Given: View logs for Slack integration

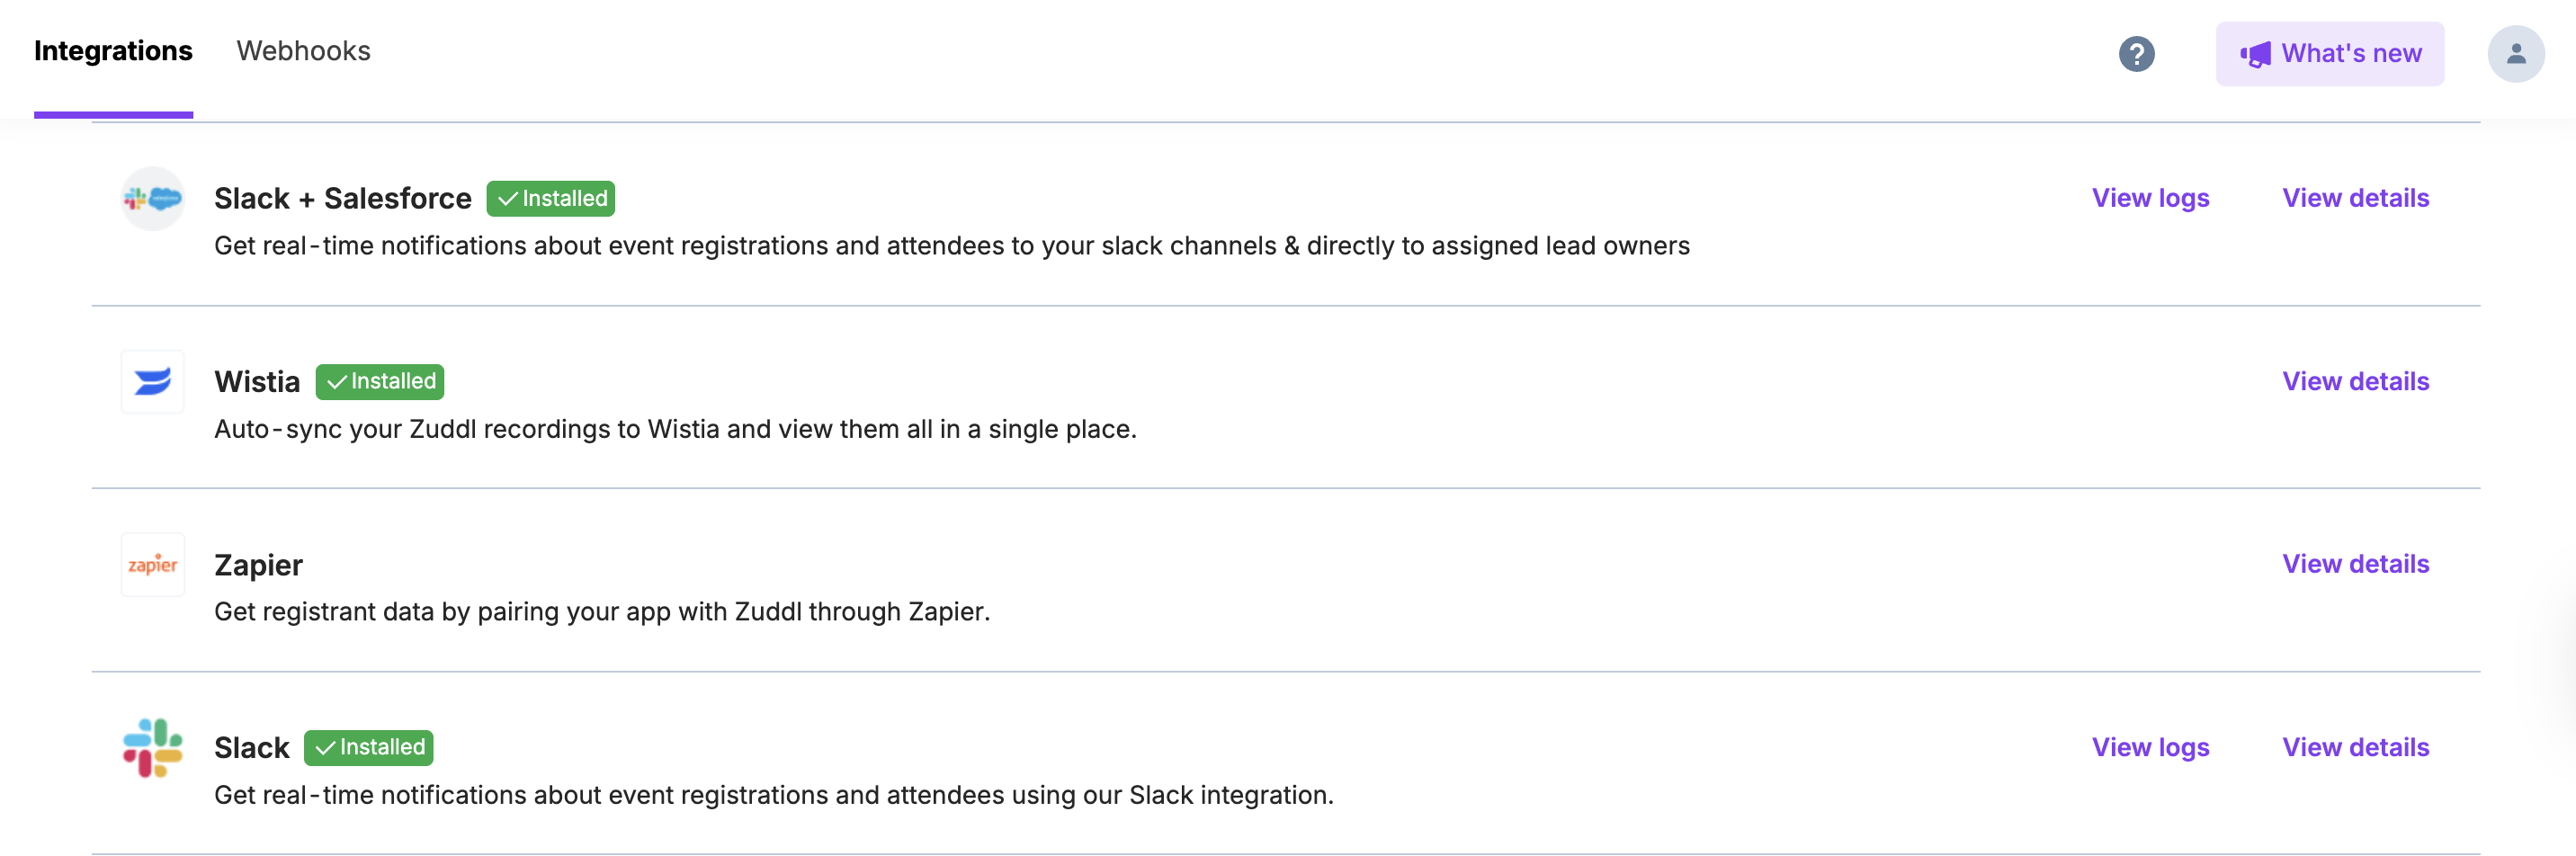Looking at the screenshot, I should 2150,747.
